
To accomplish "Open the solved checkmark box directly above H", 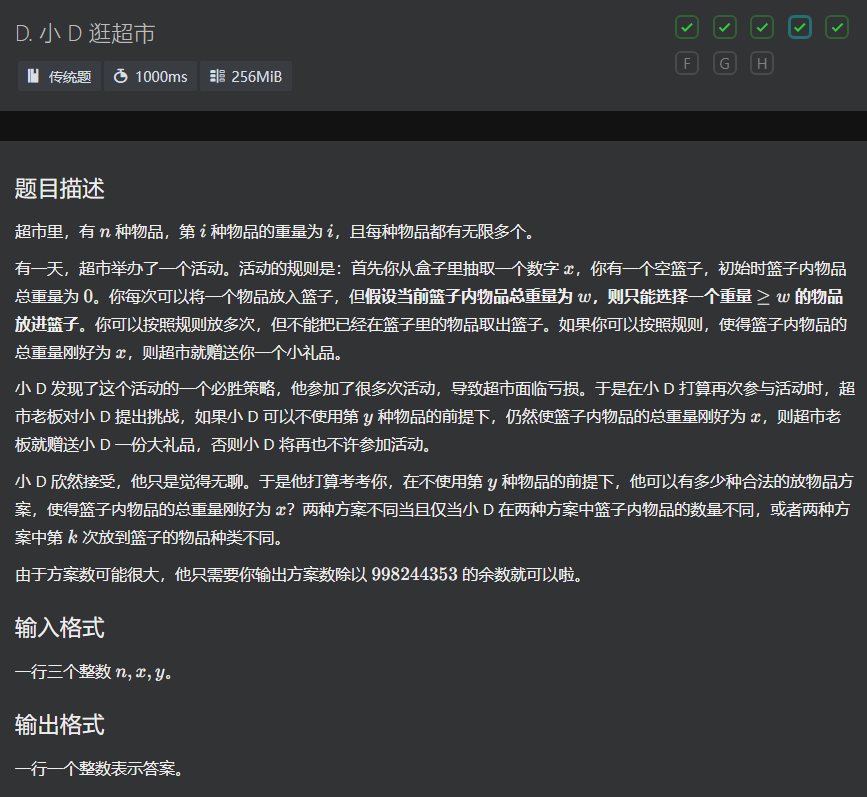I will (x=762, y=27).
